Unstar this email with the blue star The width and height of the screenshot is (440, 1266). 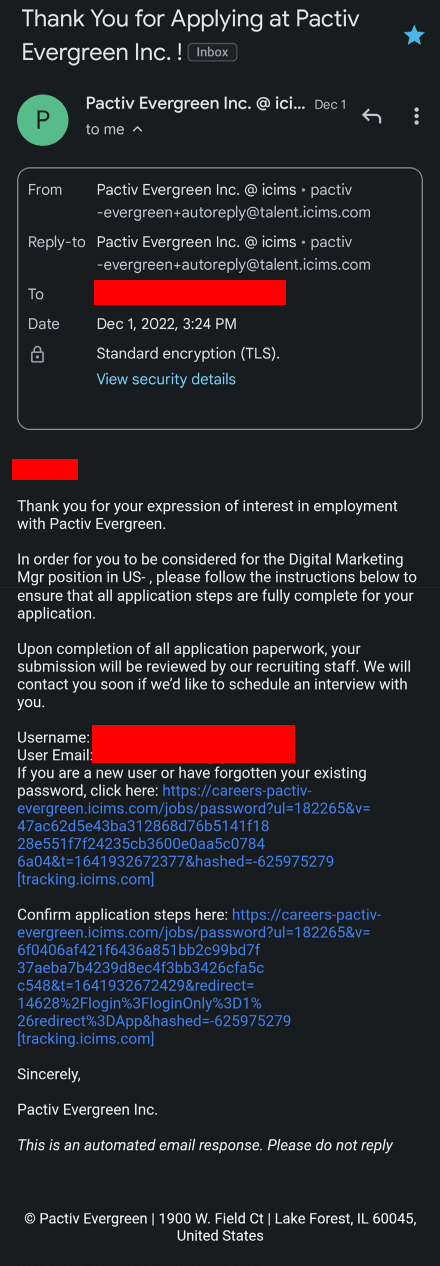[x=414, y=36]
